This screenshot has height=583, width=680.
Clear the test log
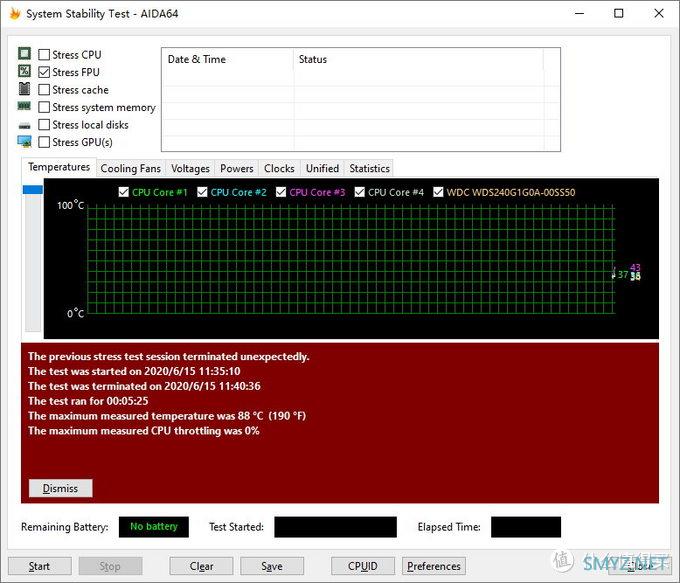coord(201,566)
